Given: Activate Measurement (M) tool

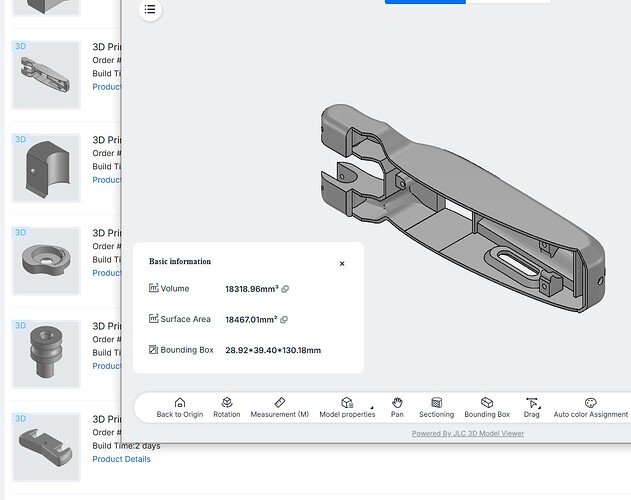Looking at the screenshot, I should [280, 408].
